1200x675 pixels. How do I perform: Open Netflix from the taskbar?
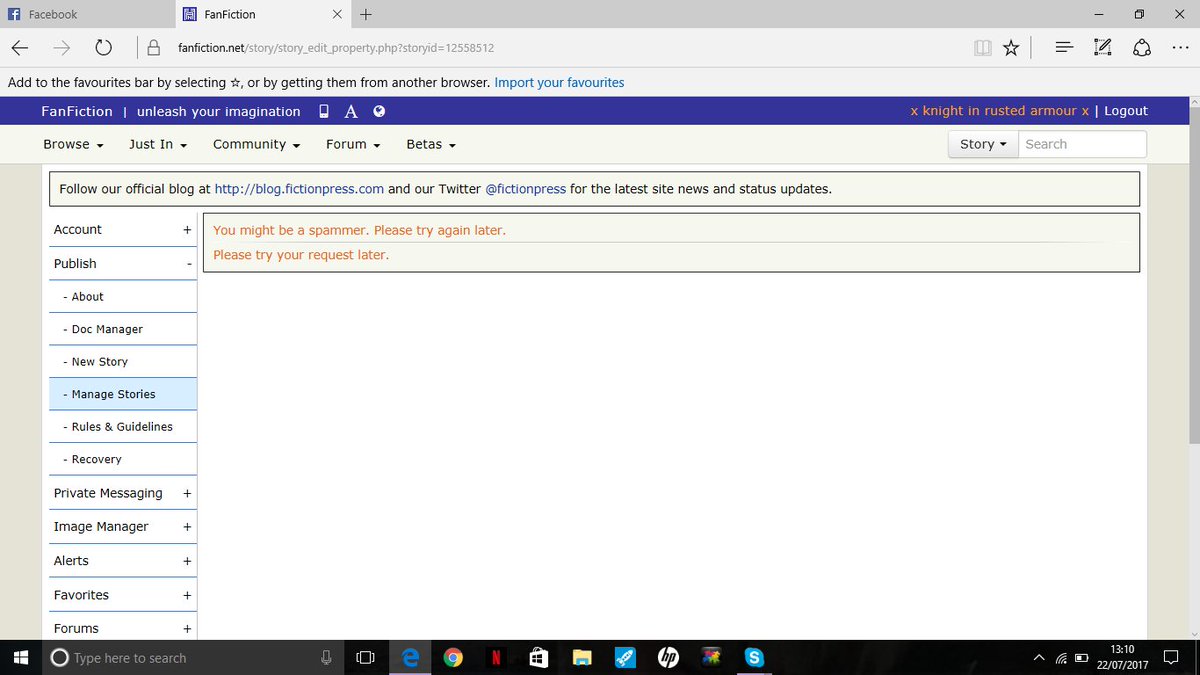[x=495, y=657]
